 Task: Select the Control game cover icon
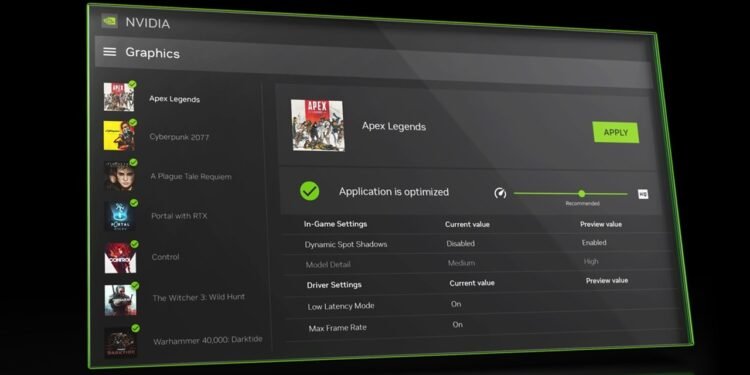pos(121,257)
